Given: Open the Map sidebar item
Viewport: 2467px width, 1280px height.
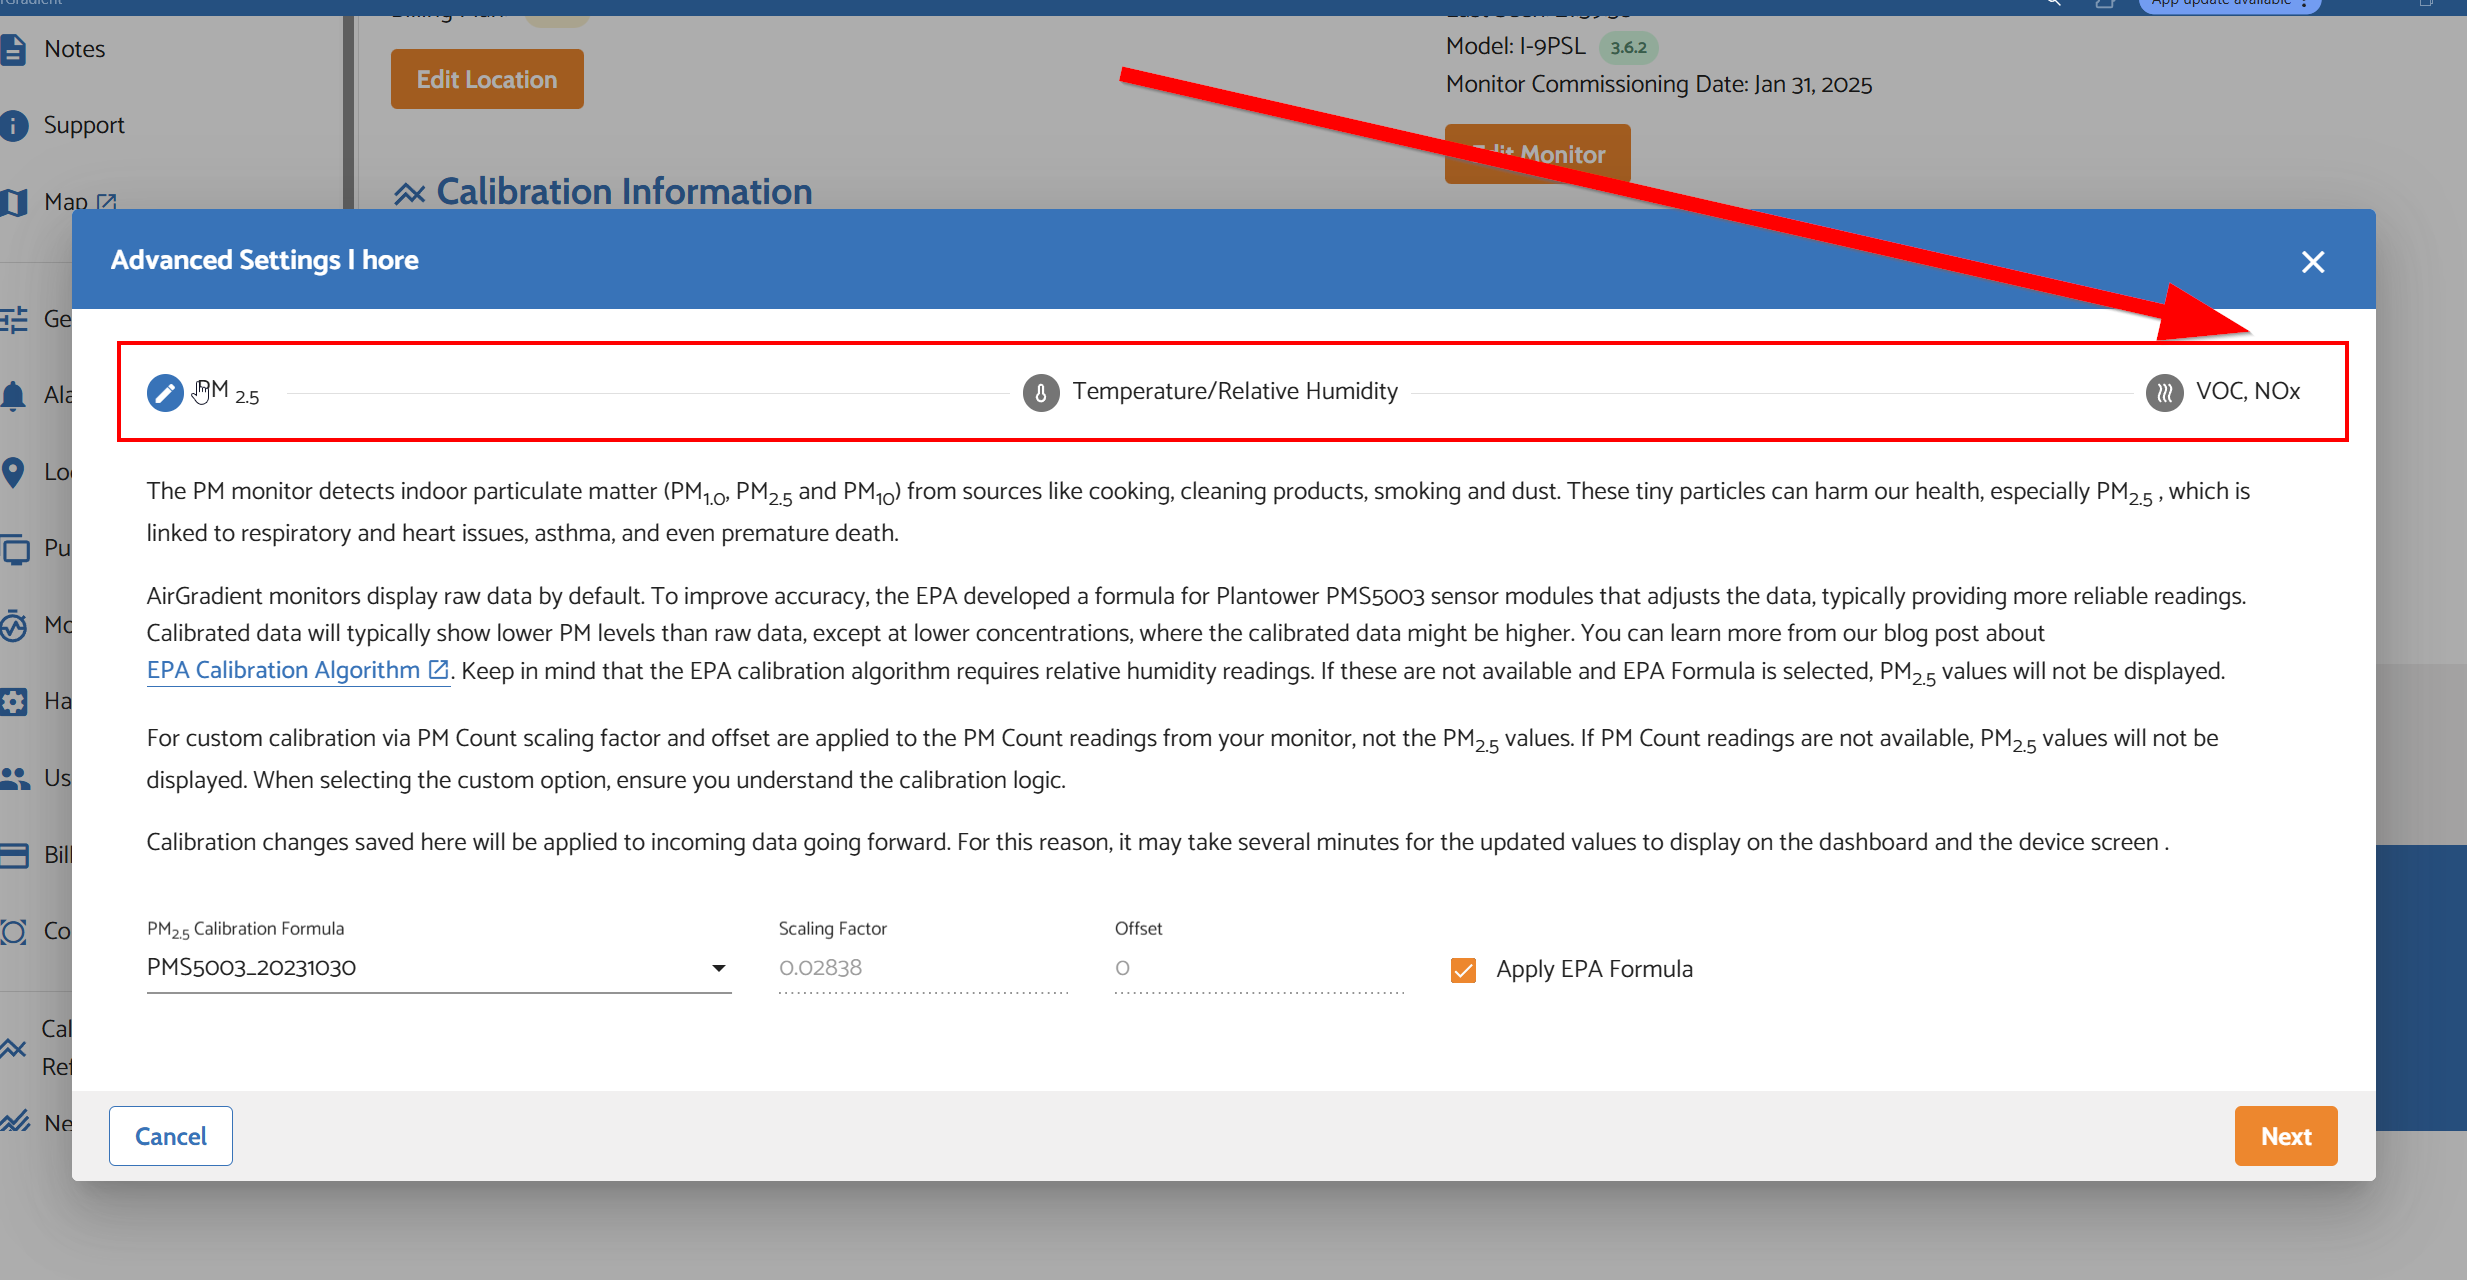Looking at the screenshot, I should [x=66, y=201].
